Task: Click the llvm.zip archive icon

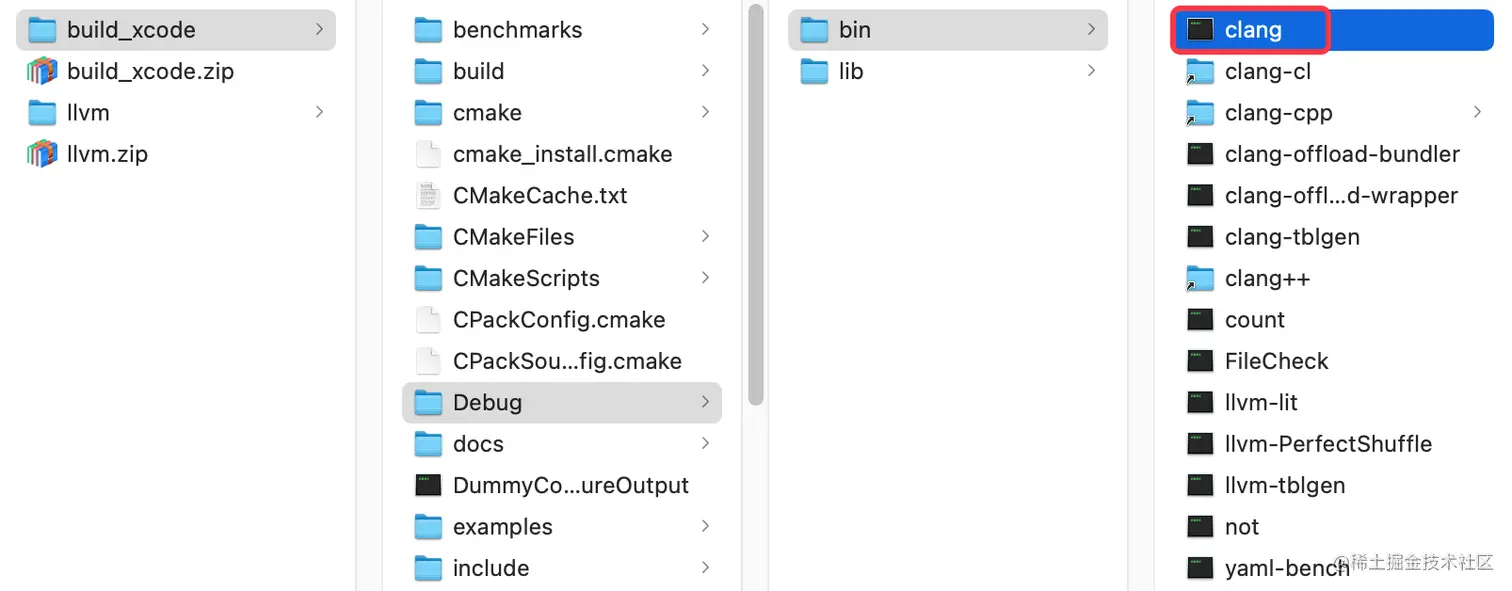Action: pos(42,154)
